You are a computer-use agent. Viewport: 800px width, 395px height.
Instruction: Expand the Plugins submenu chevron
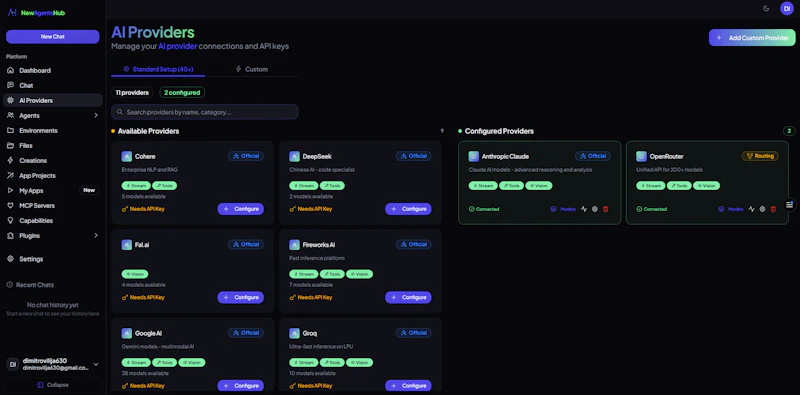coord(96,236)
